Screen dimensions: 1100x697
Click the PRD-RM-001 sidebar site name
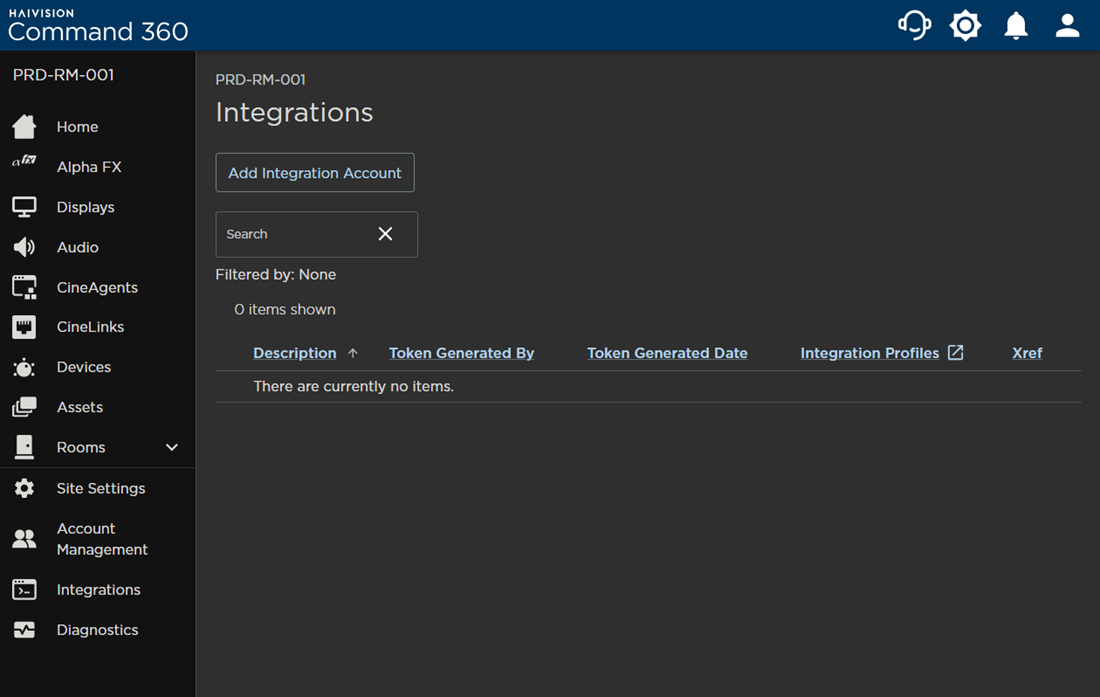(63, 75)
